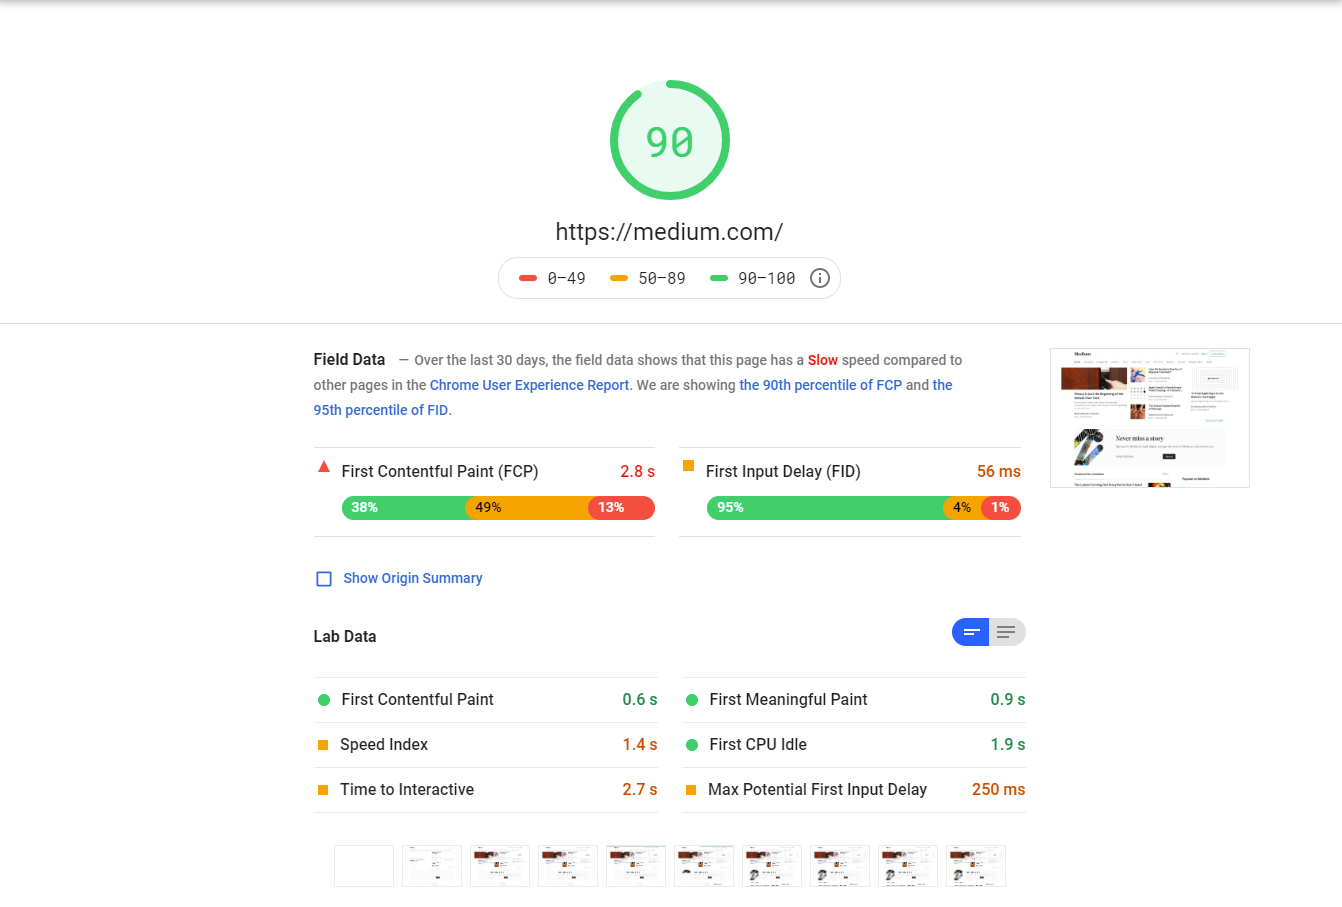The height and width of the screenshot is (907, 1342).
Task: Click the orange square beside Time to Interactive
Action: coord(323,790)
